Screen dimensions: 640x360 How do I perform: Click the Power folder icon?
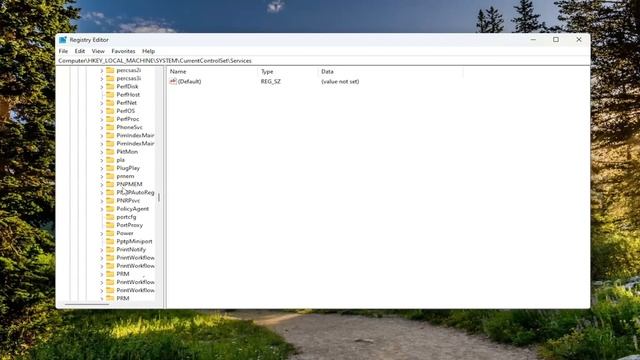tap(110, 233)
